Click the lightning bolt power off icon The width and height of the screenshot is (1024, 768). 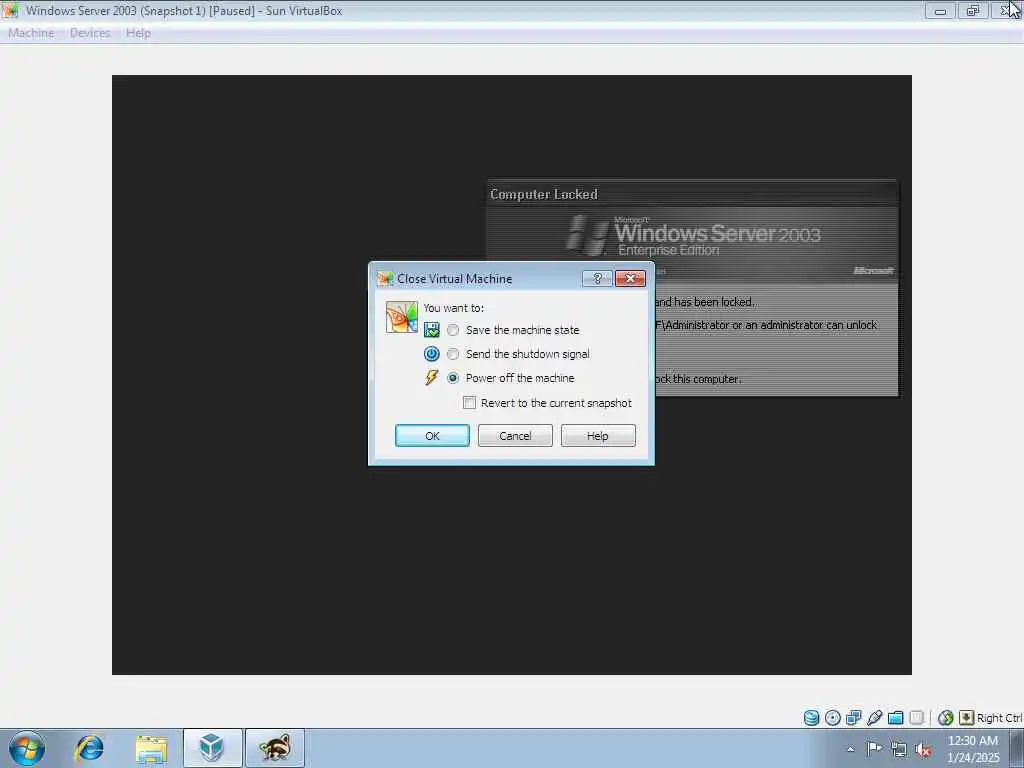[x=431, y=377]
